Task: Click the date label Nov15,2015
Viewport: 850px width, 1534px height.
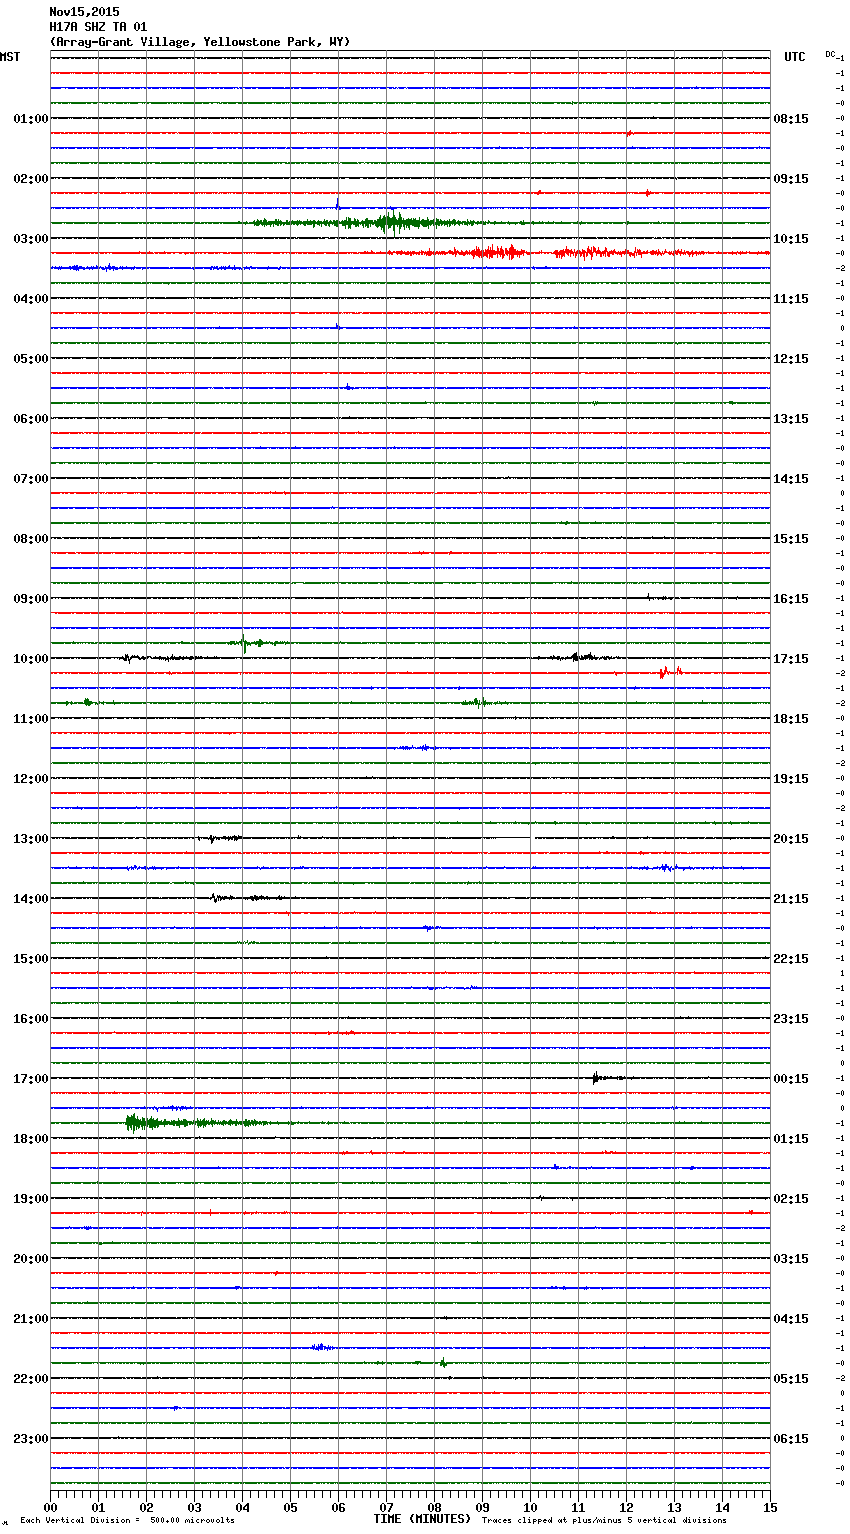Action: (84, 12)
